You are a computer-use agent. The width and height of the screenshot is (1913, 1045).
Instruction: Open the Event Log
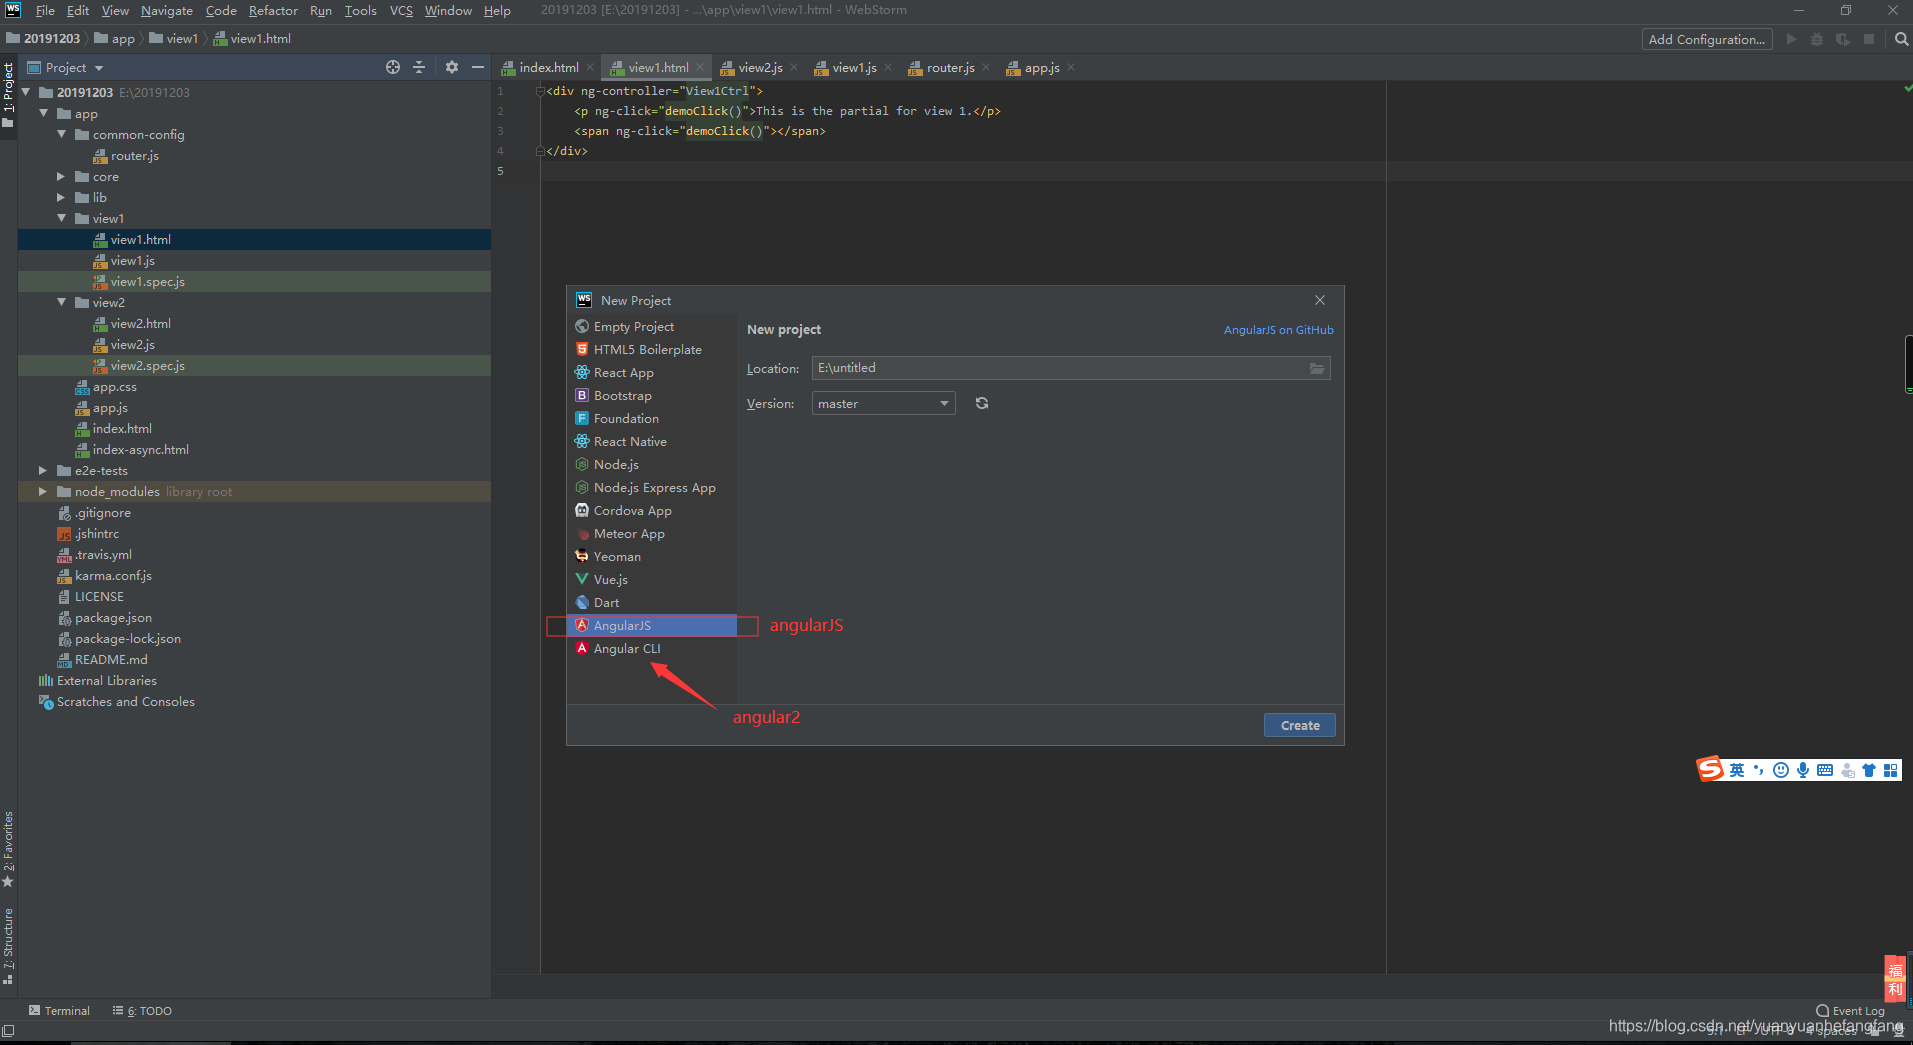click(1850, 1011)
